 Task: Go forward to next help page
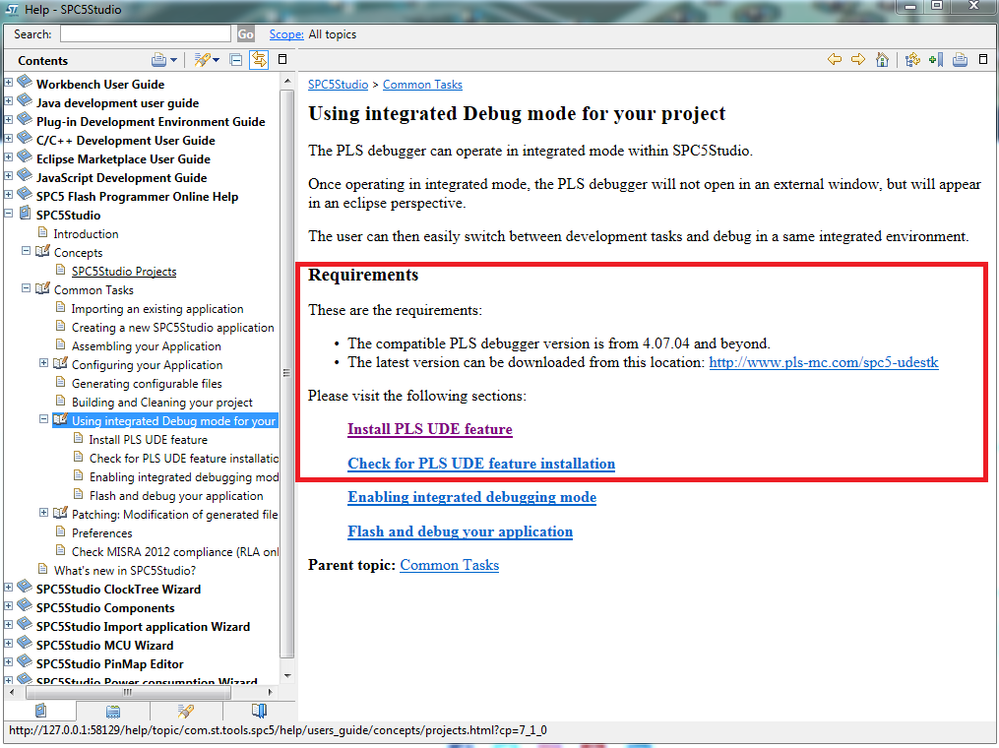click(x=858, y=59)
